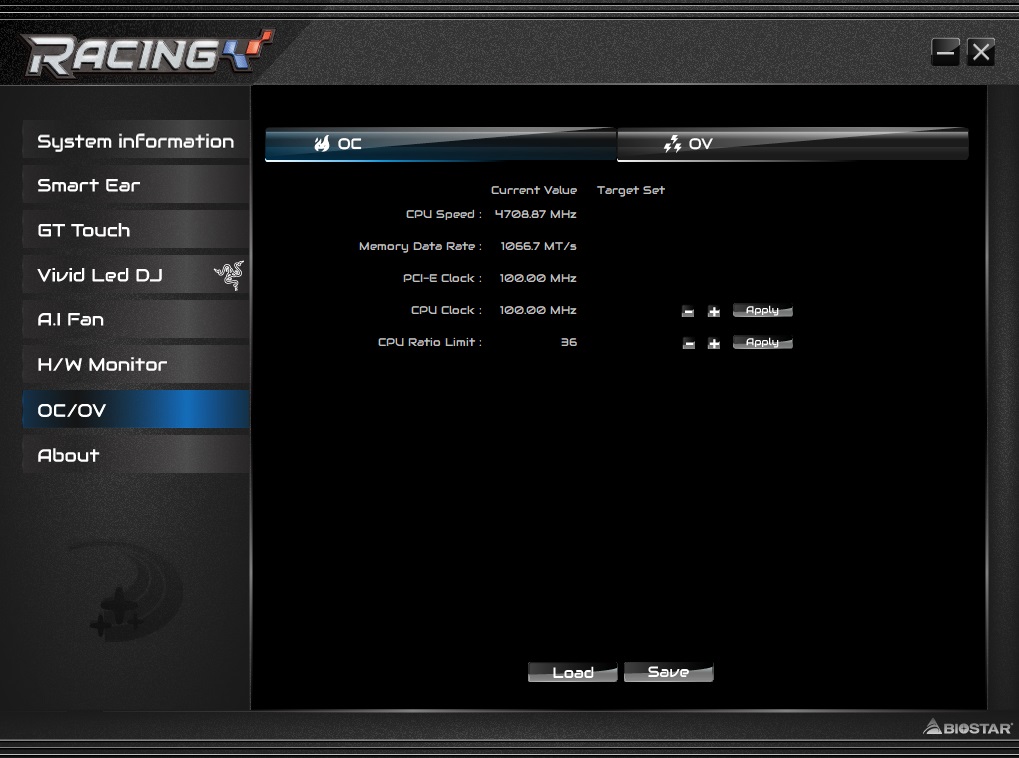Increase CPU Ratio Limit with plus icon

coord(714,344)
